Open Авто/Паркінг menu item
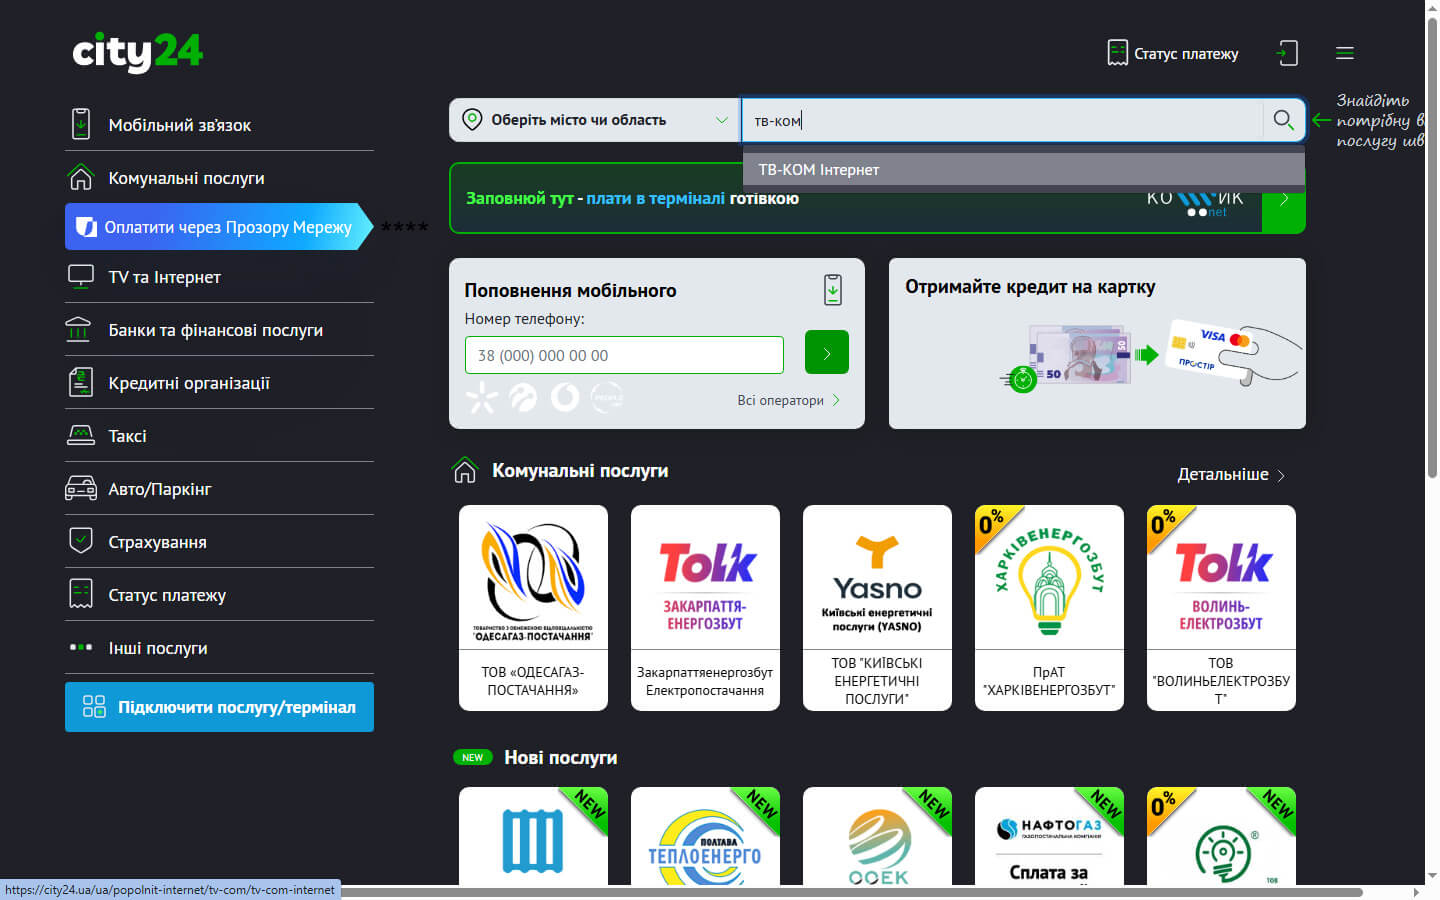Screen dimensions: 1440x900 coord(219,489)
